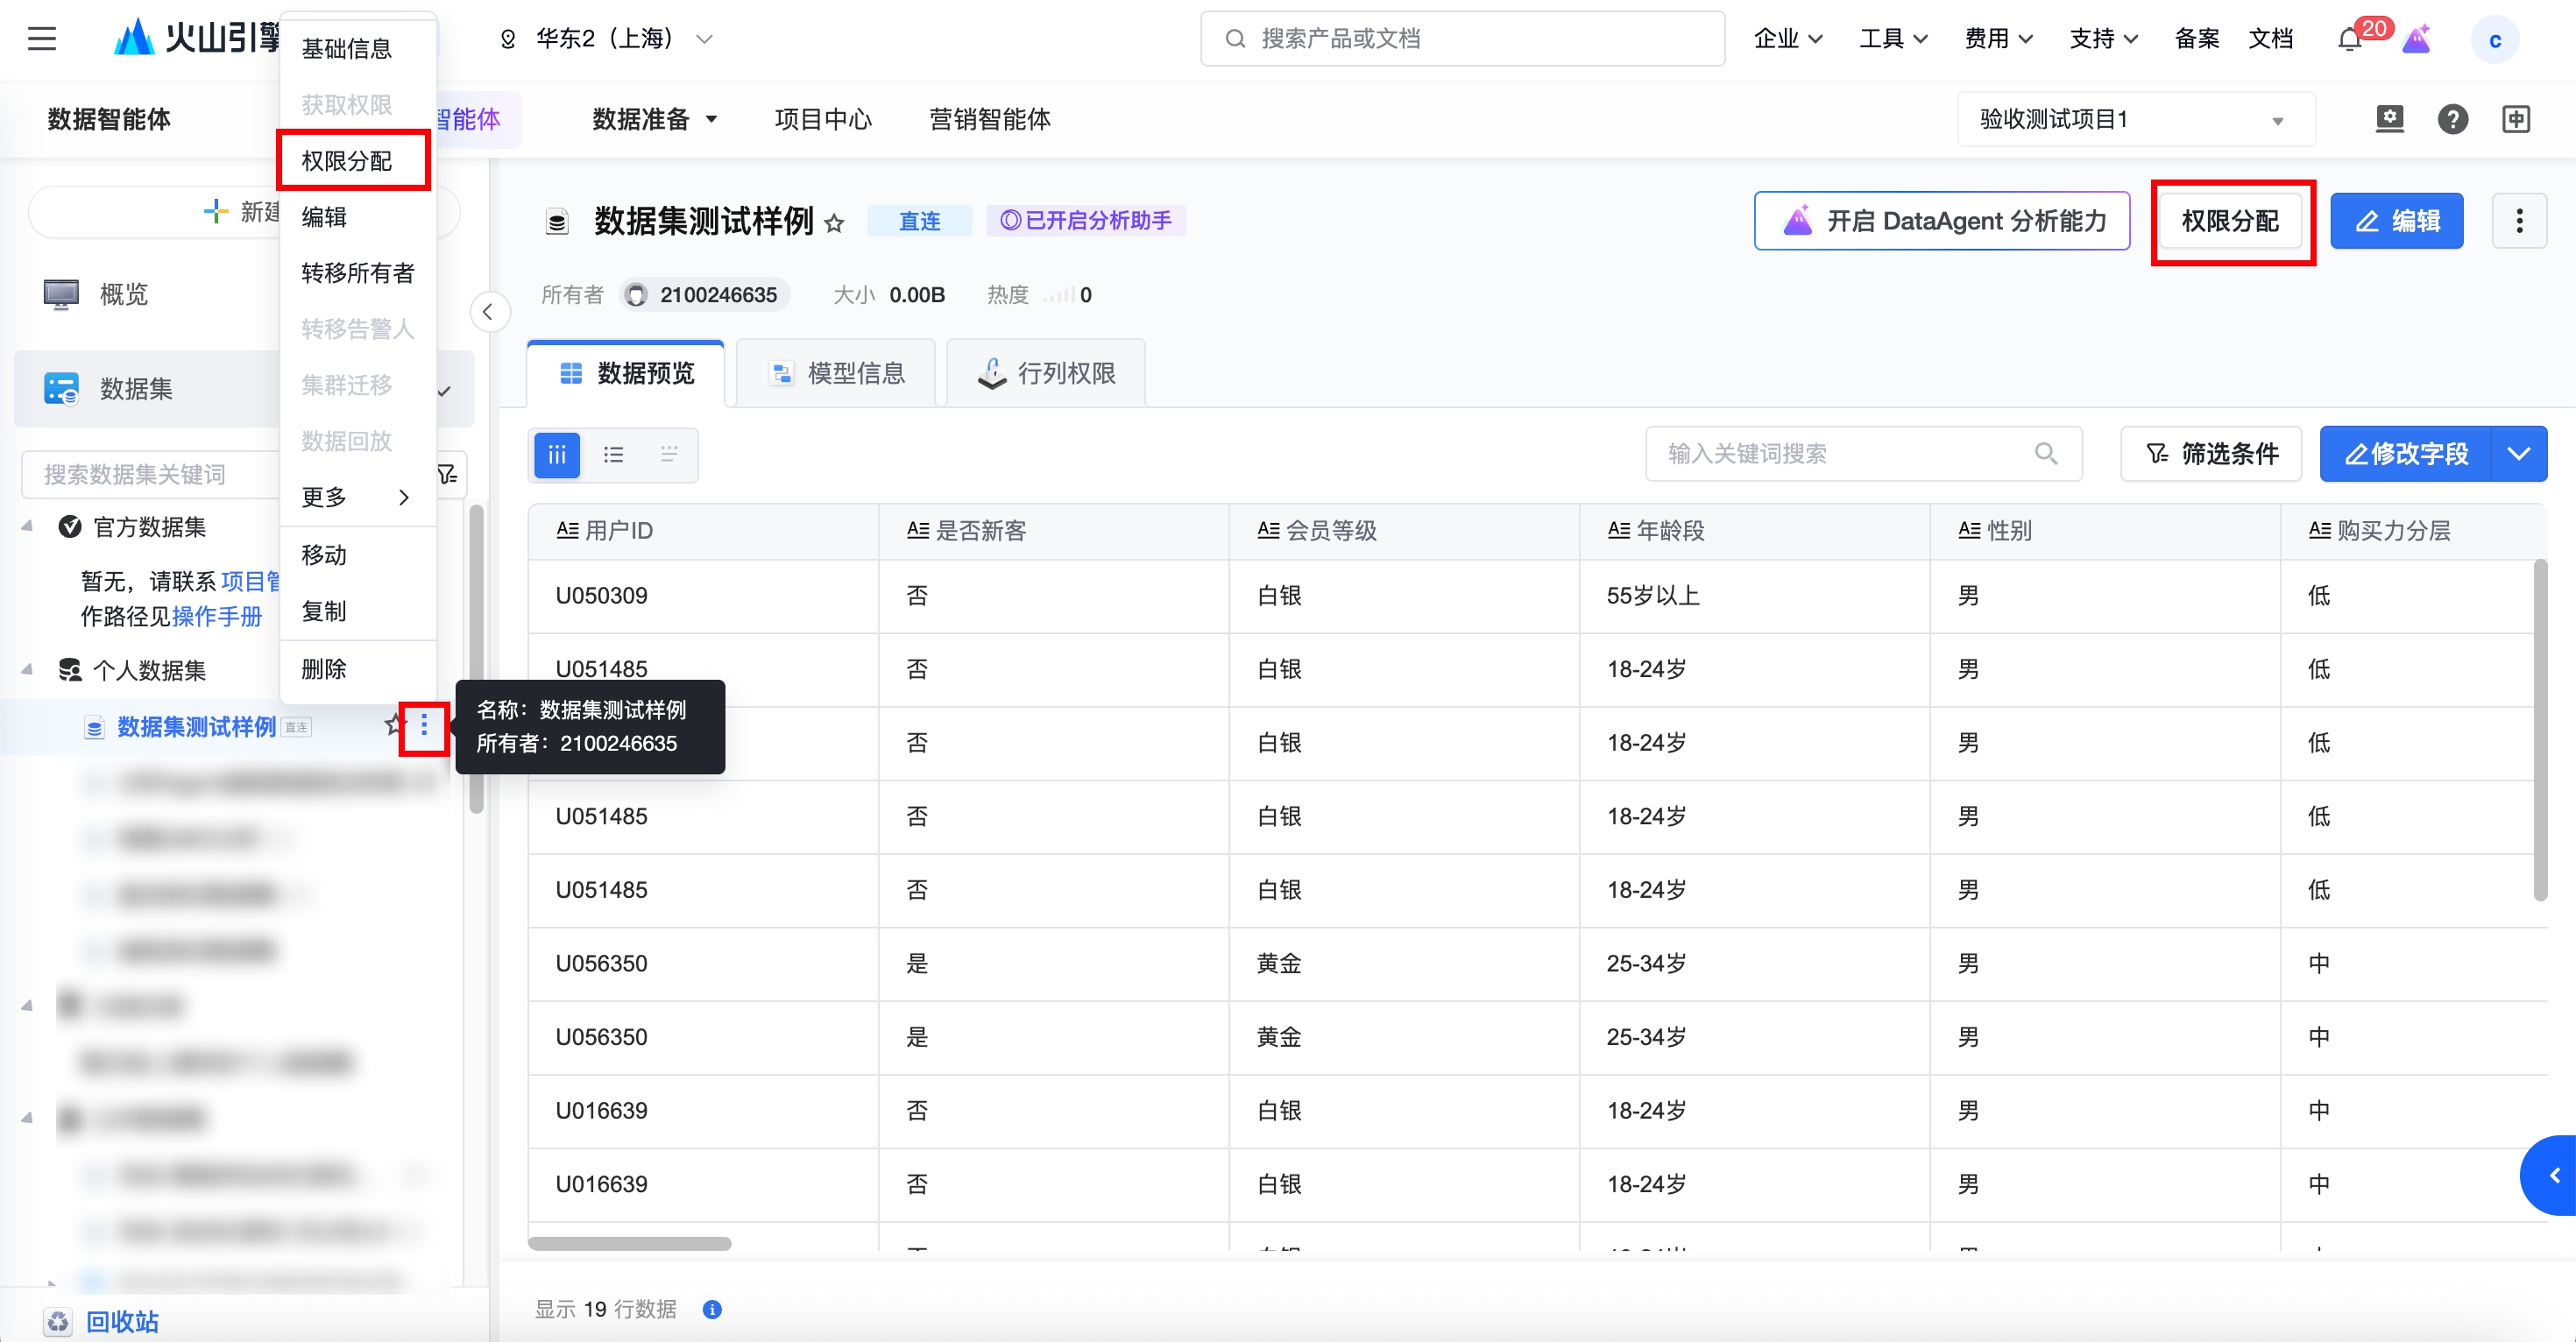Screen dimensions: 2576x1342
Task: Star the 数据集测试样例 title as favorite
Action: tap(834, 223)
